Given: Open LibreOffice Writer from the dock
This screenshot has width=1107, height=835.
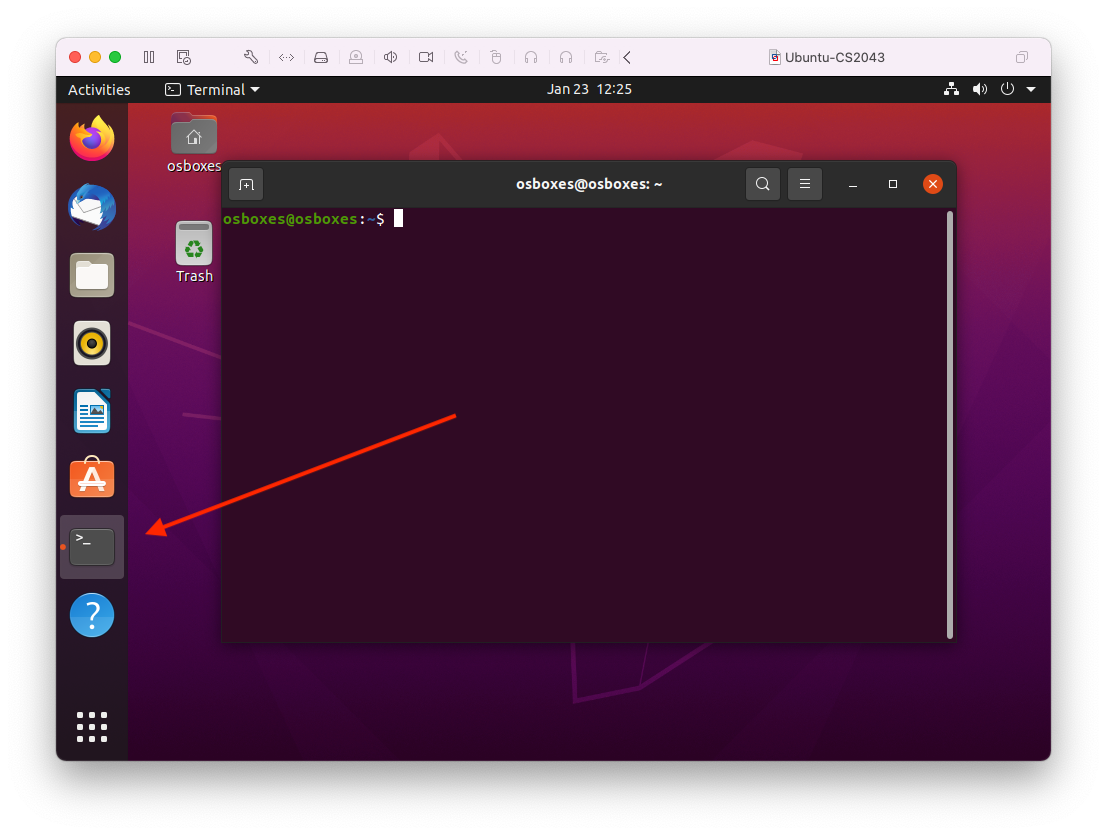Looking at the screenshot, I should (x=92, y=411).
